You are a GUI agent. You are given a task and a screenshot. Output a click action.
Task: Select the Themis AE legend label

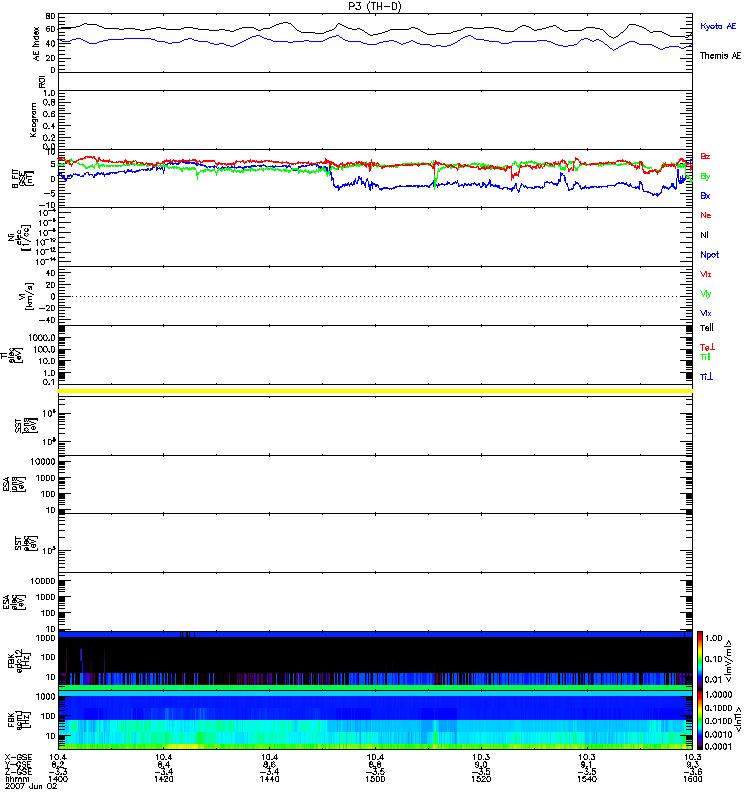click(720, 56)
